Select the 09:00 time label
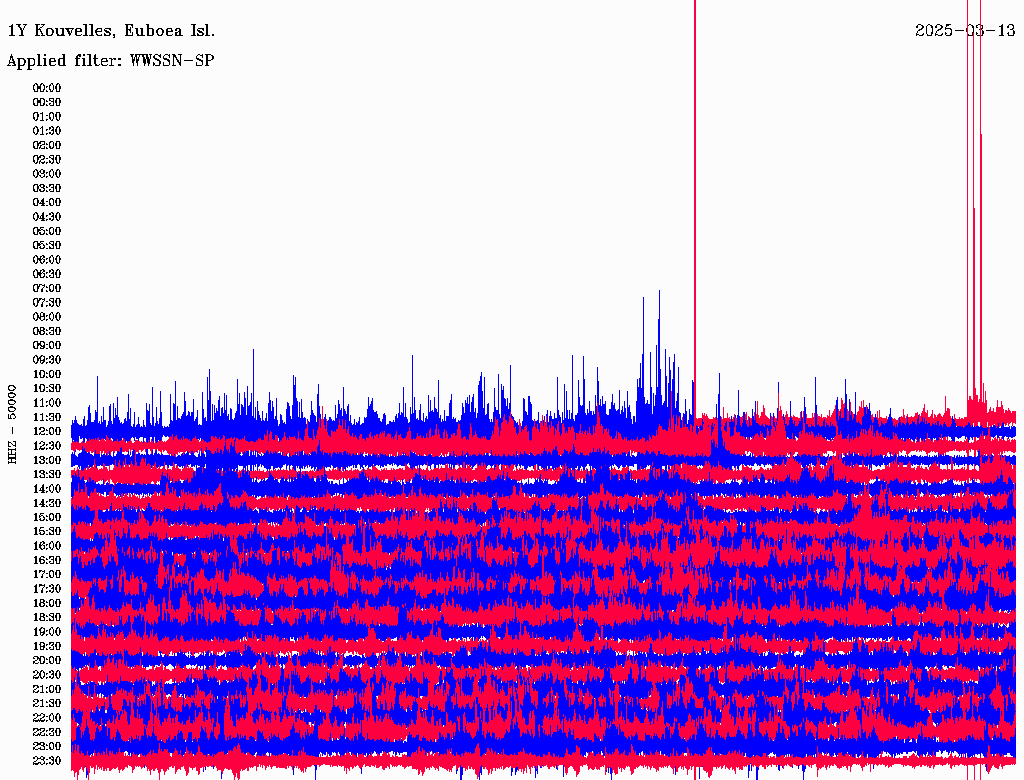1024x780 pixels. pos(47,346)
